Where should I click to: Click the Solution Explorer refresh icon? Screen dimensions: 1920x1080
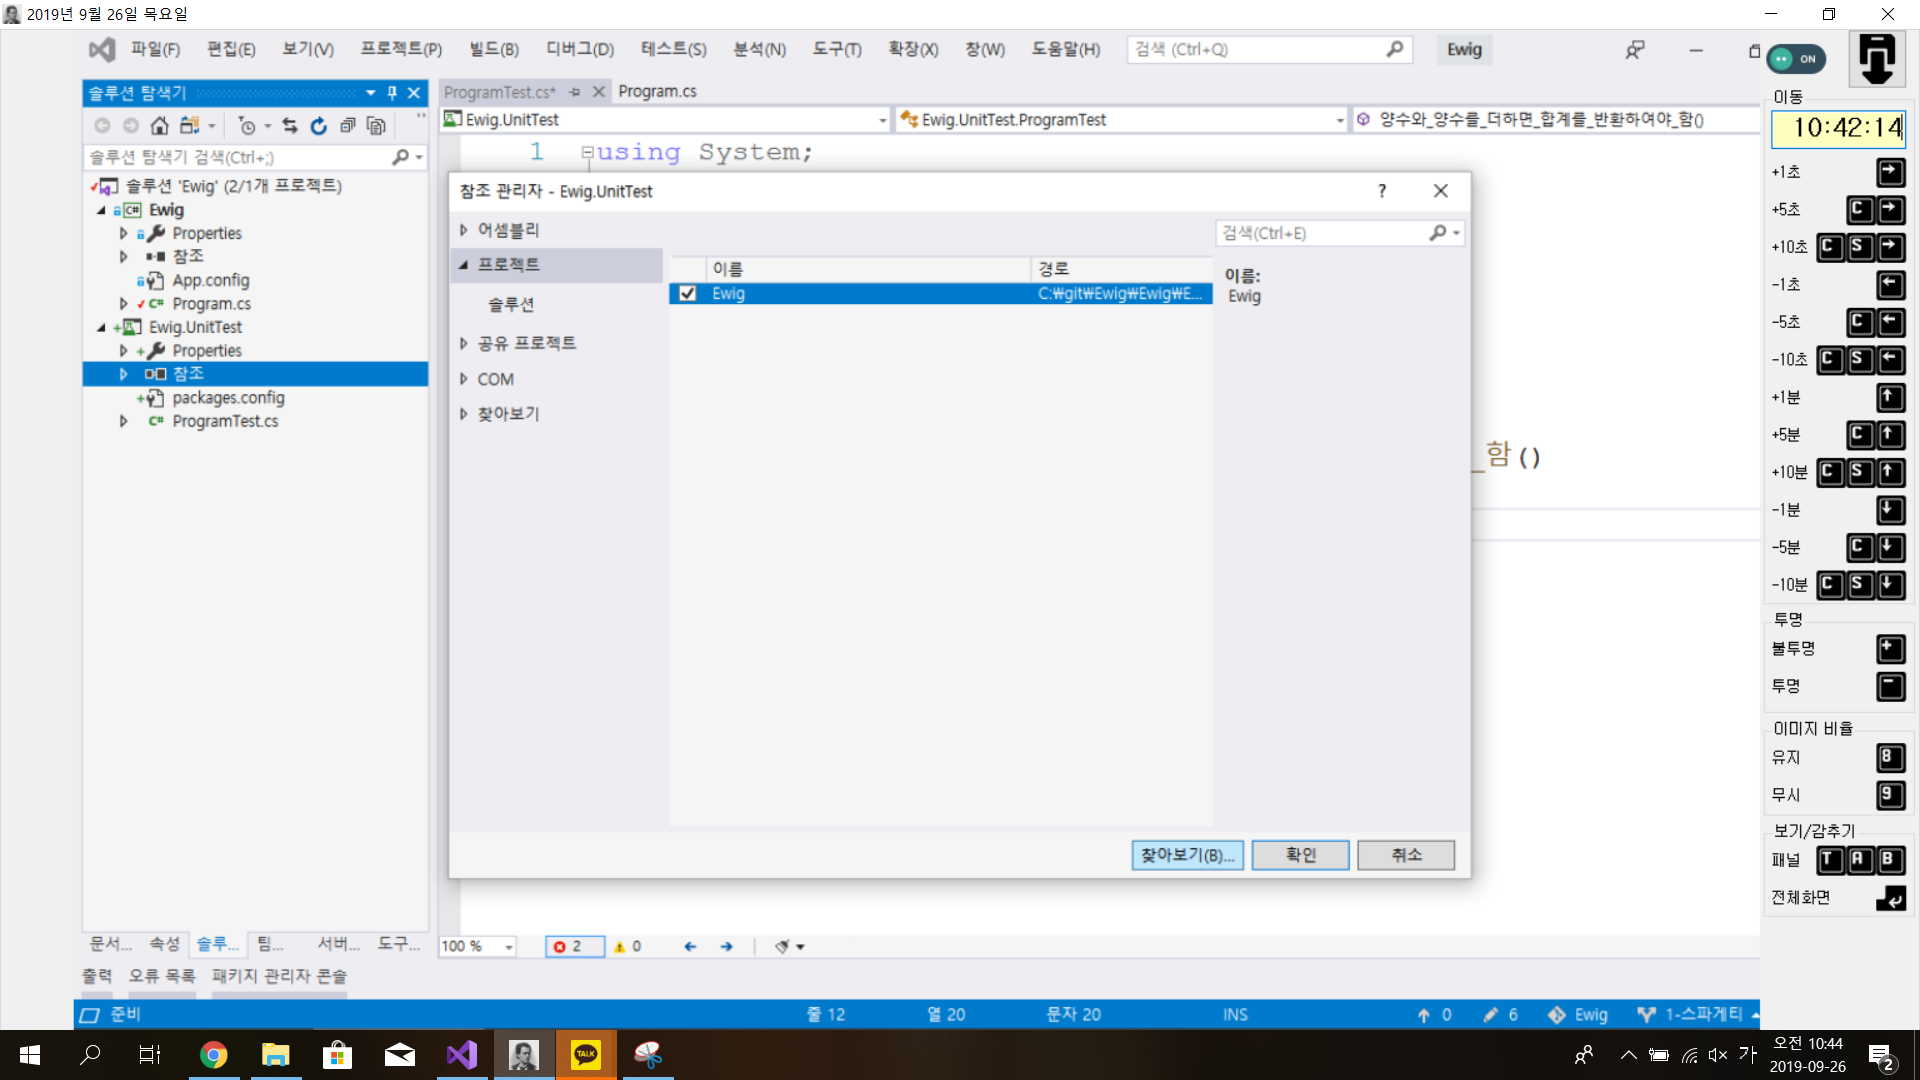[318, 125]
